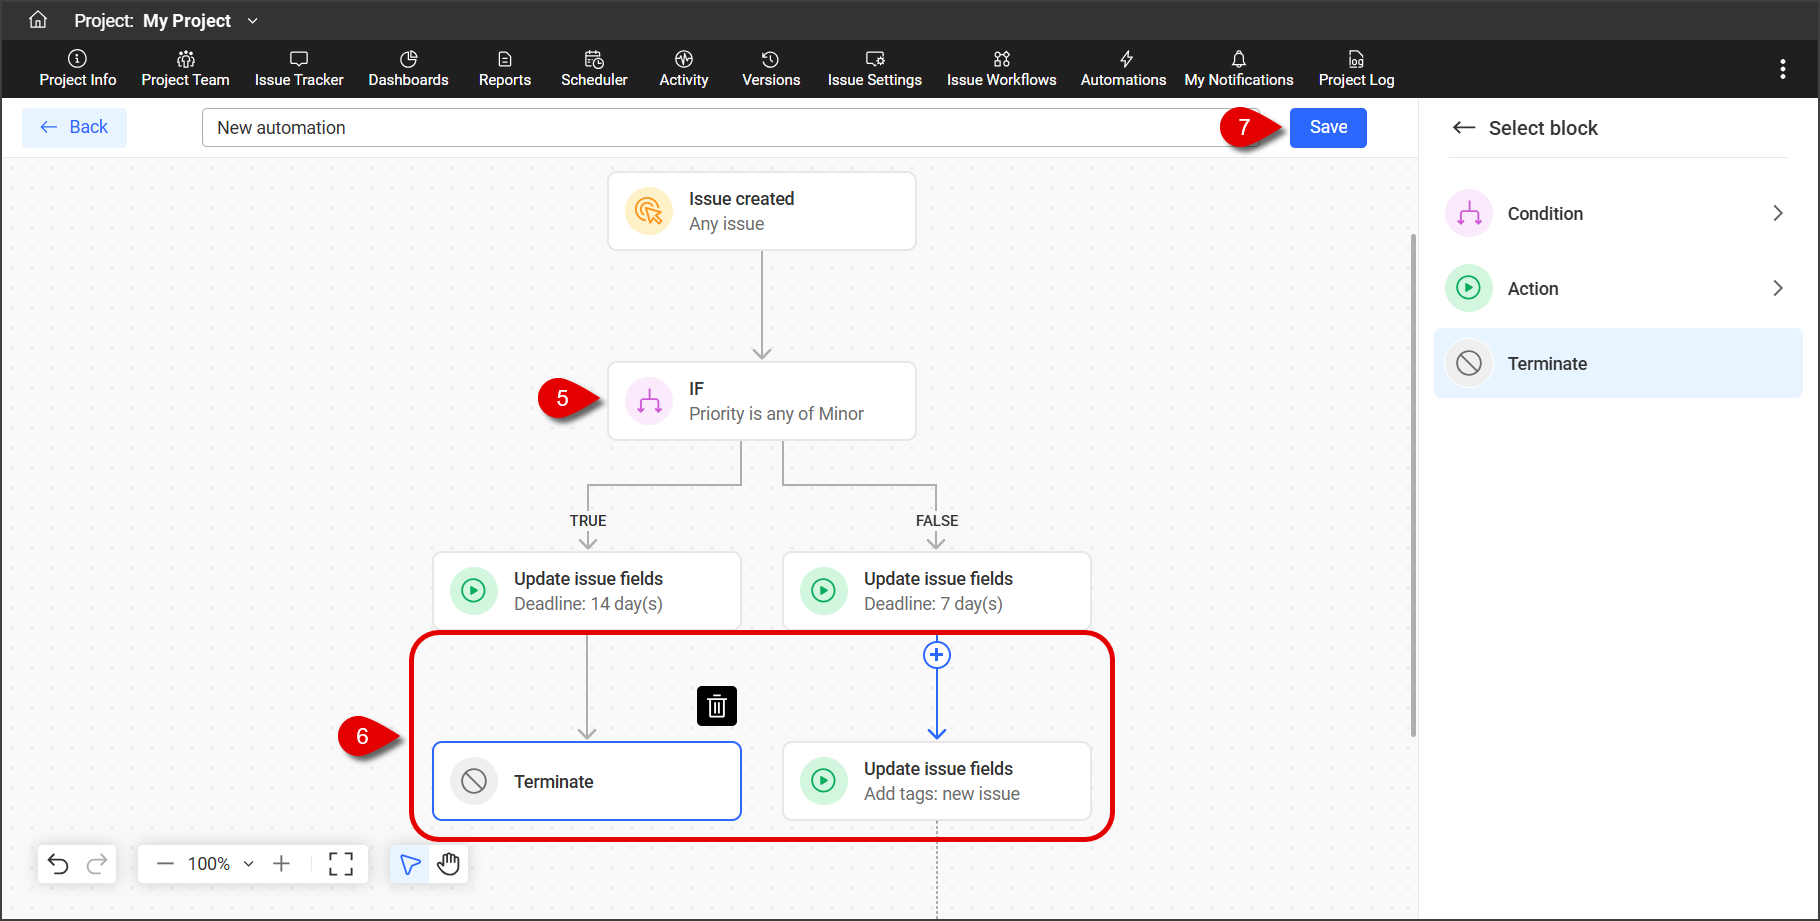This screenshot has width=1820, height=921.
Task: Click the undo arrow icon
Action: point(58,864)
